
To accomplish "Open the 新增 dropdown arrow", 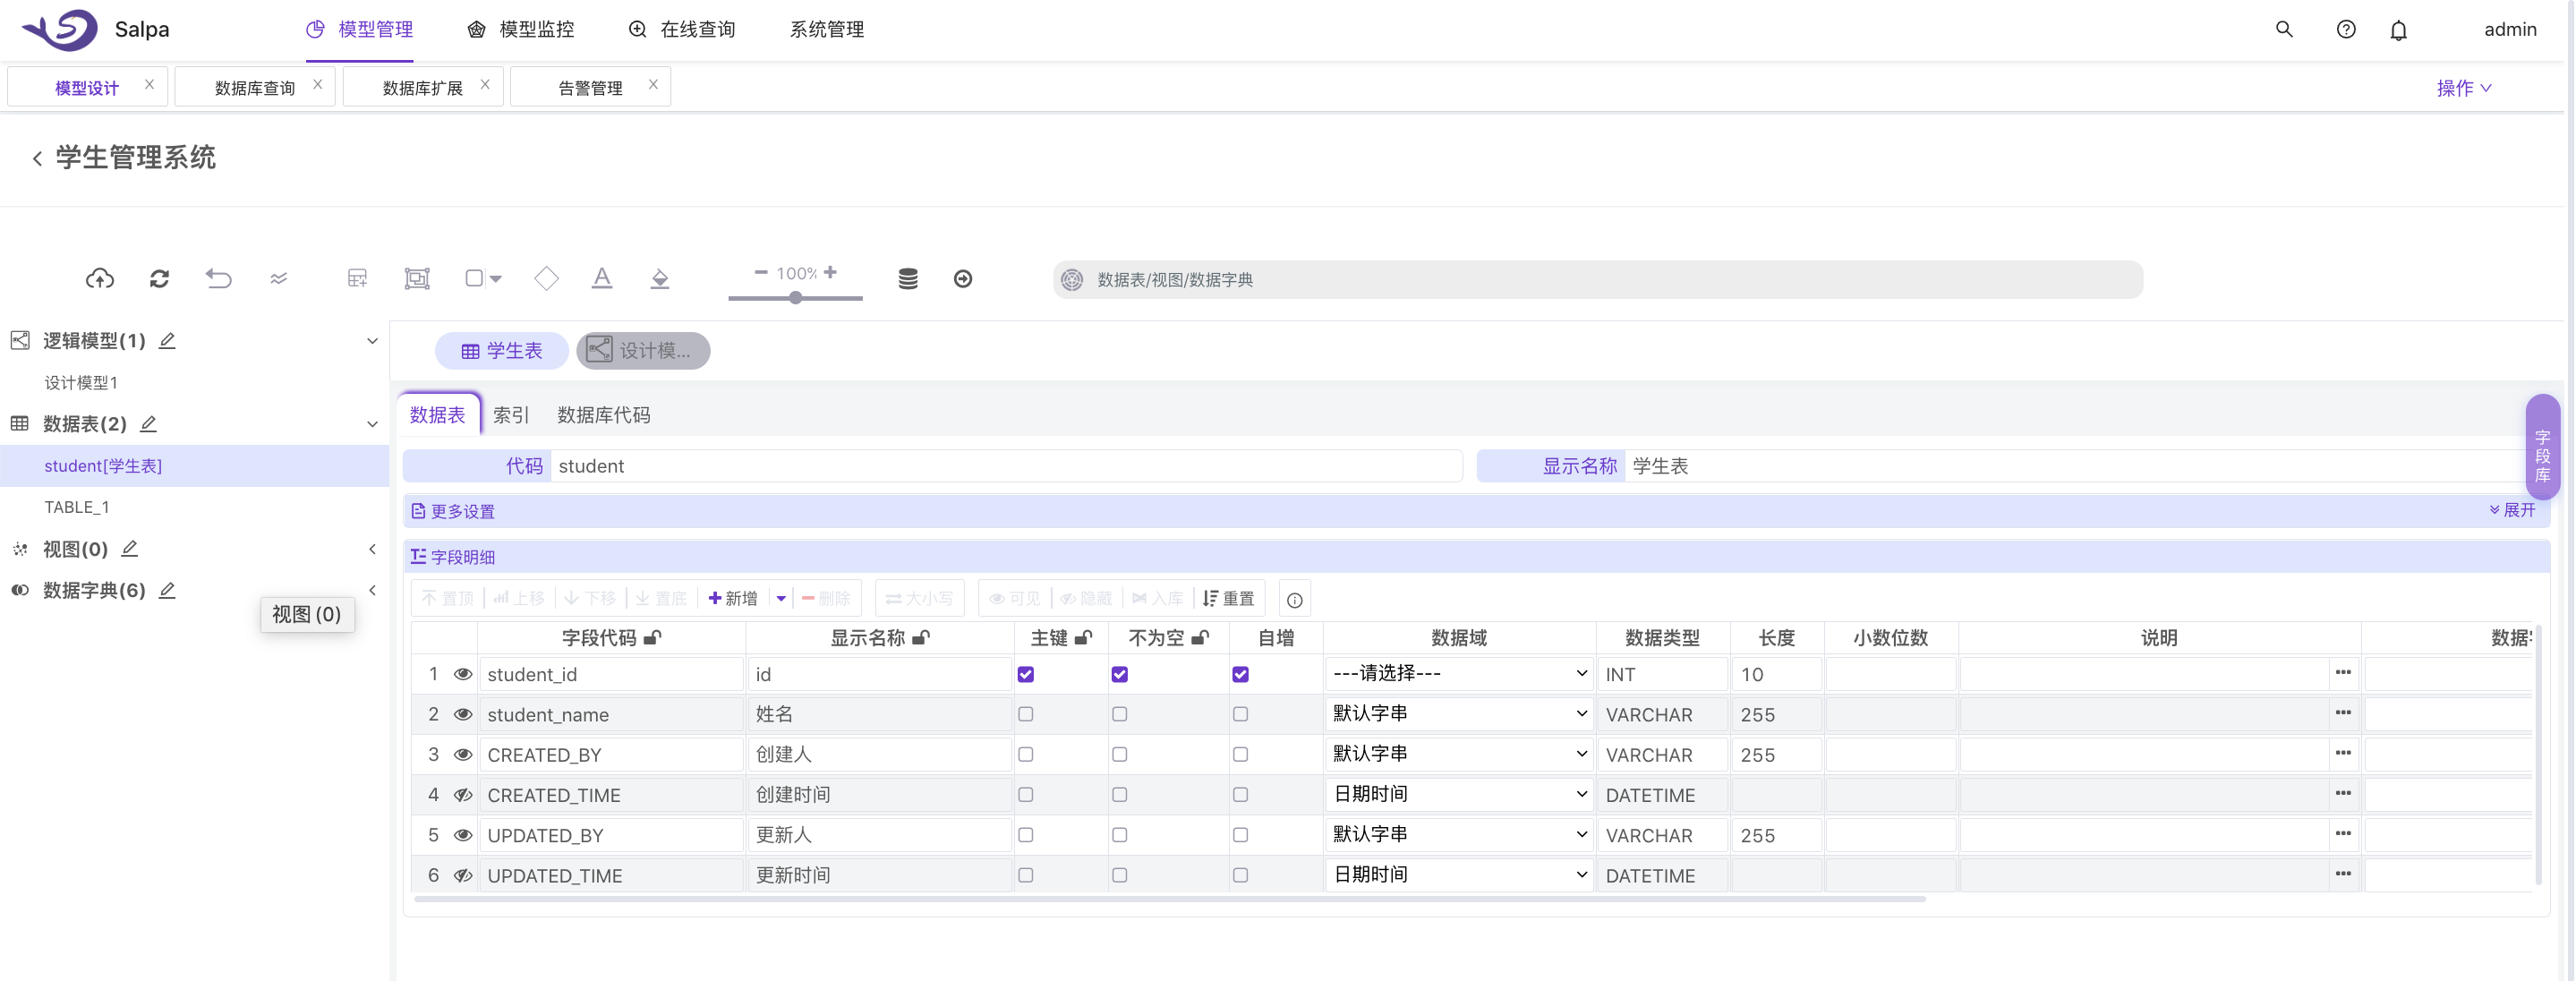I will pyautogui.click(x=781, y=599).
